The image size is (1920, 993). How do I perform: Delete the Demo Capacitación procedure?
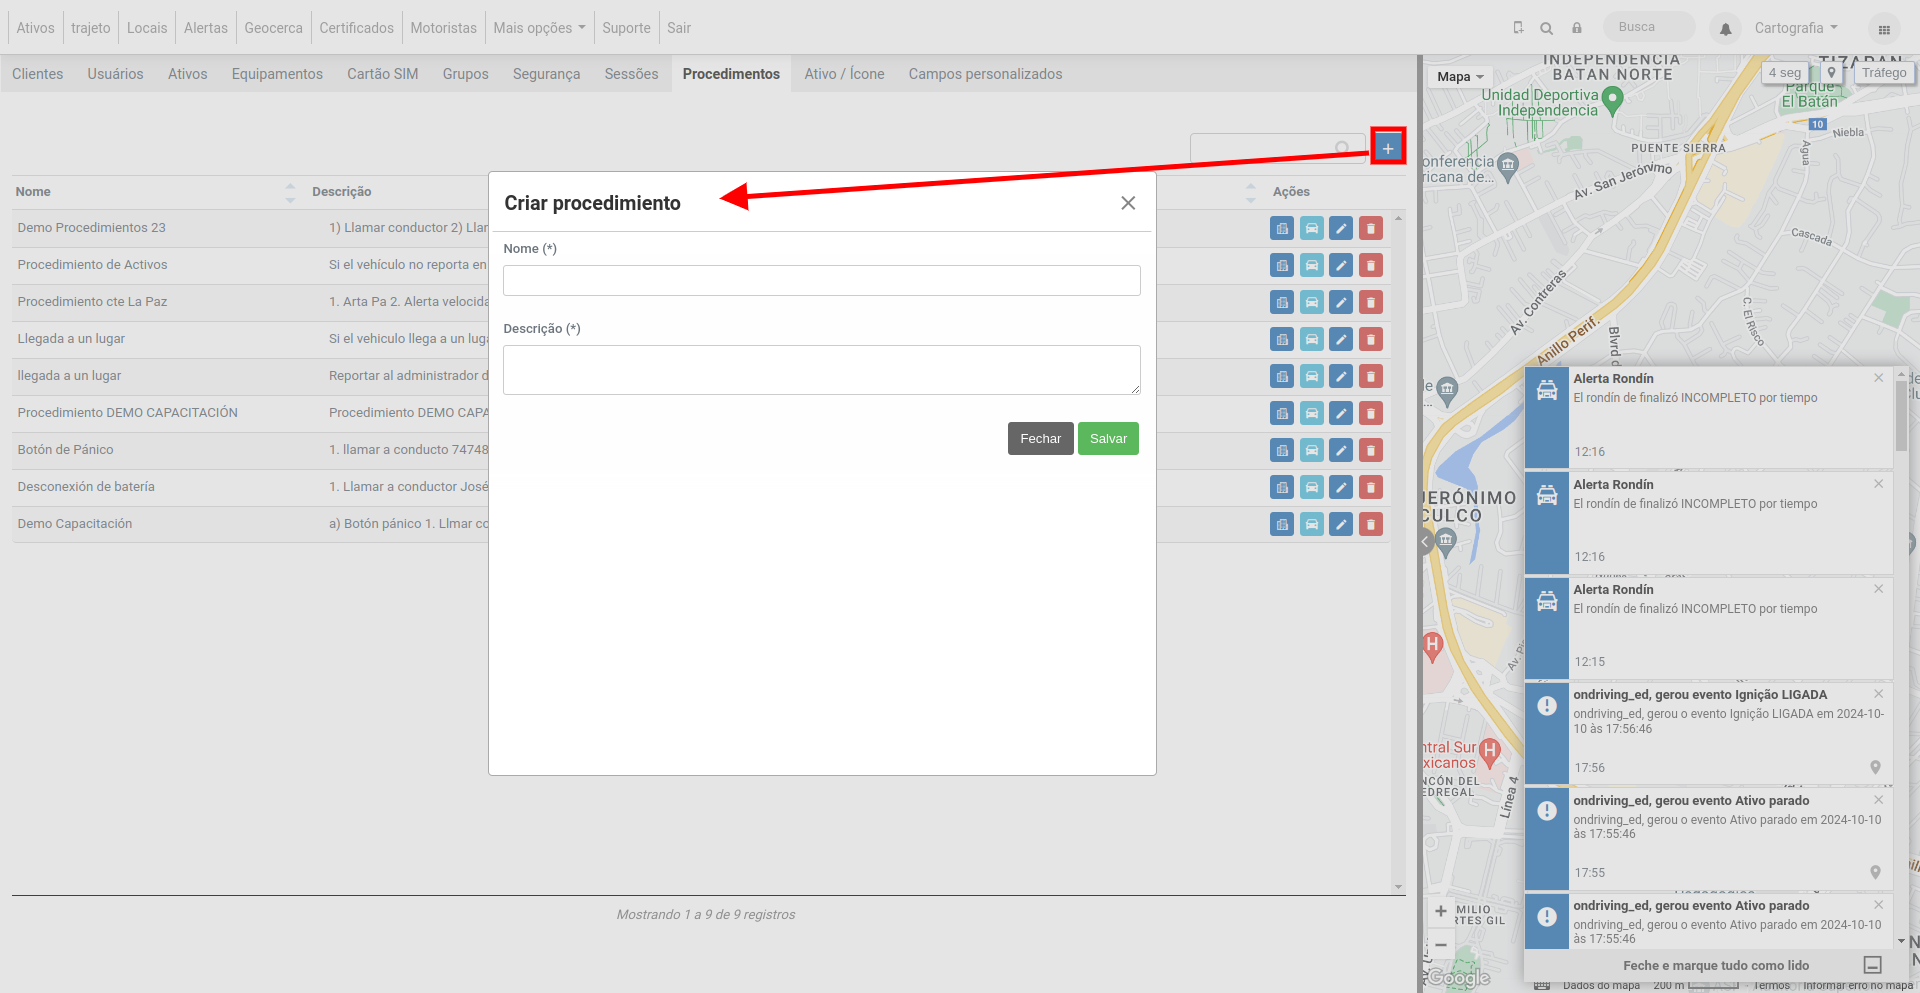tap(1371, 524)
